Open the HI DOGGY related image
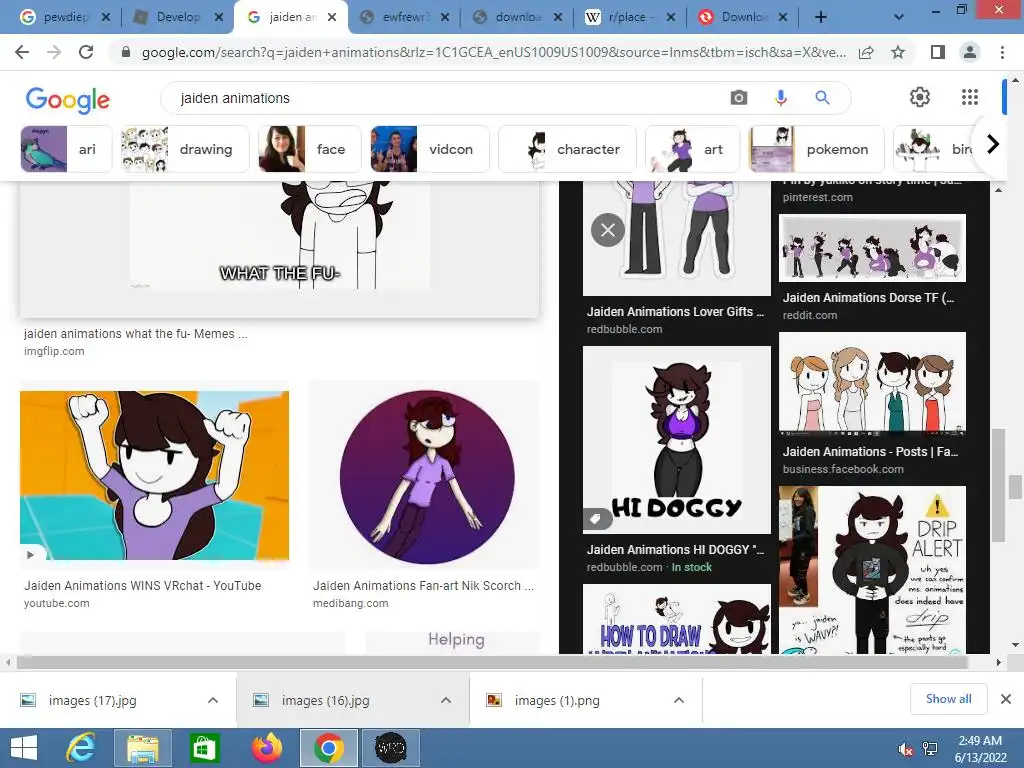The width and height of the screenshot is (1024, 768). click(x=677, y=440)
